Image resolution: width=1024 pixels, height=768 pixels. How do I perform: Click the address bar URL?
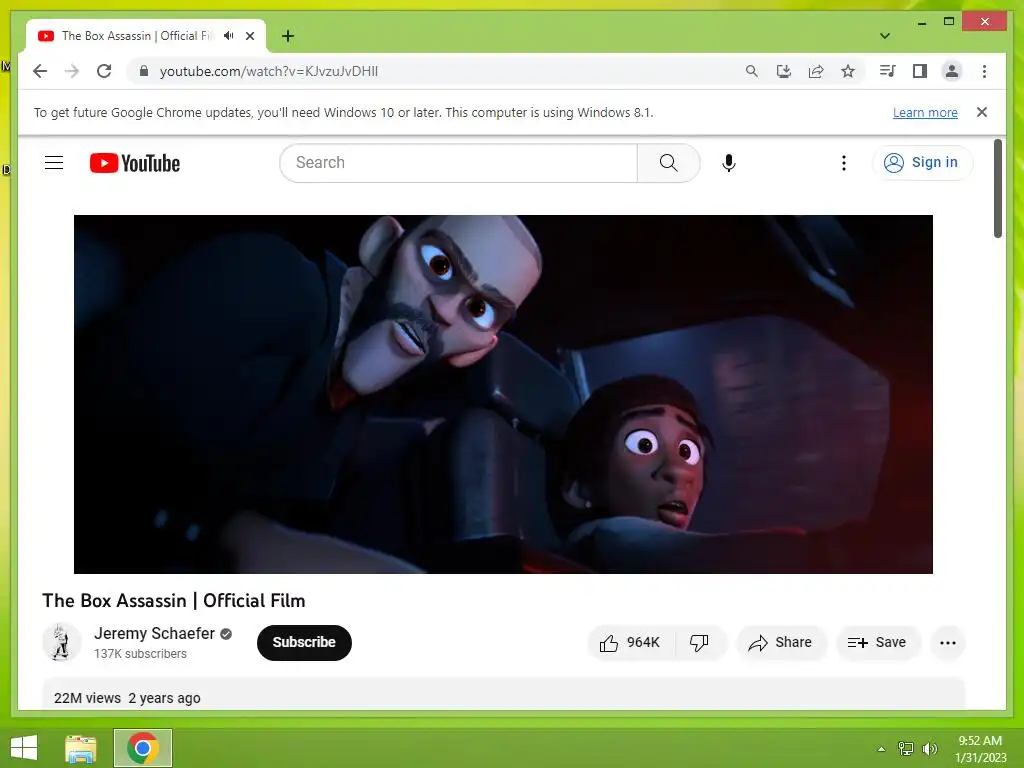click(268, 71)
